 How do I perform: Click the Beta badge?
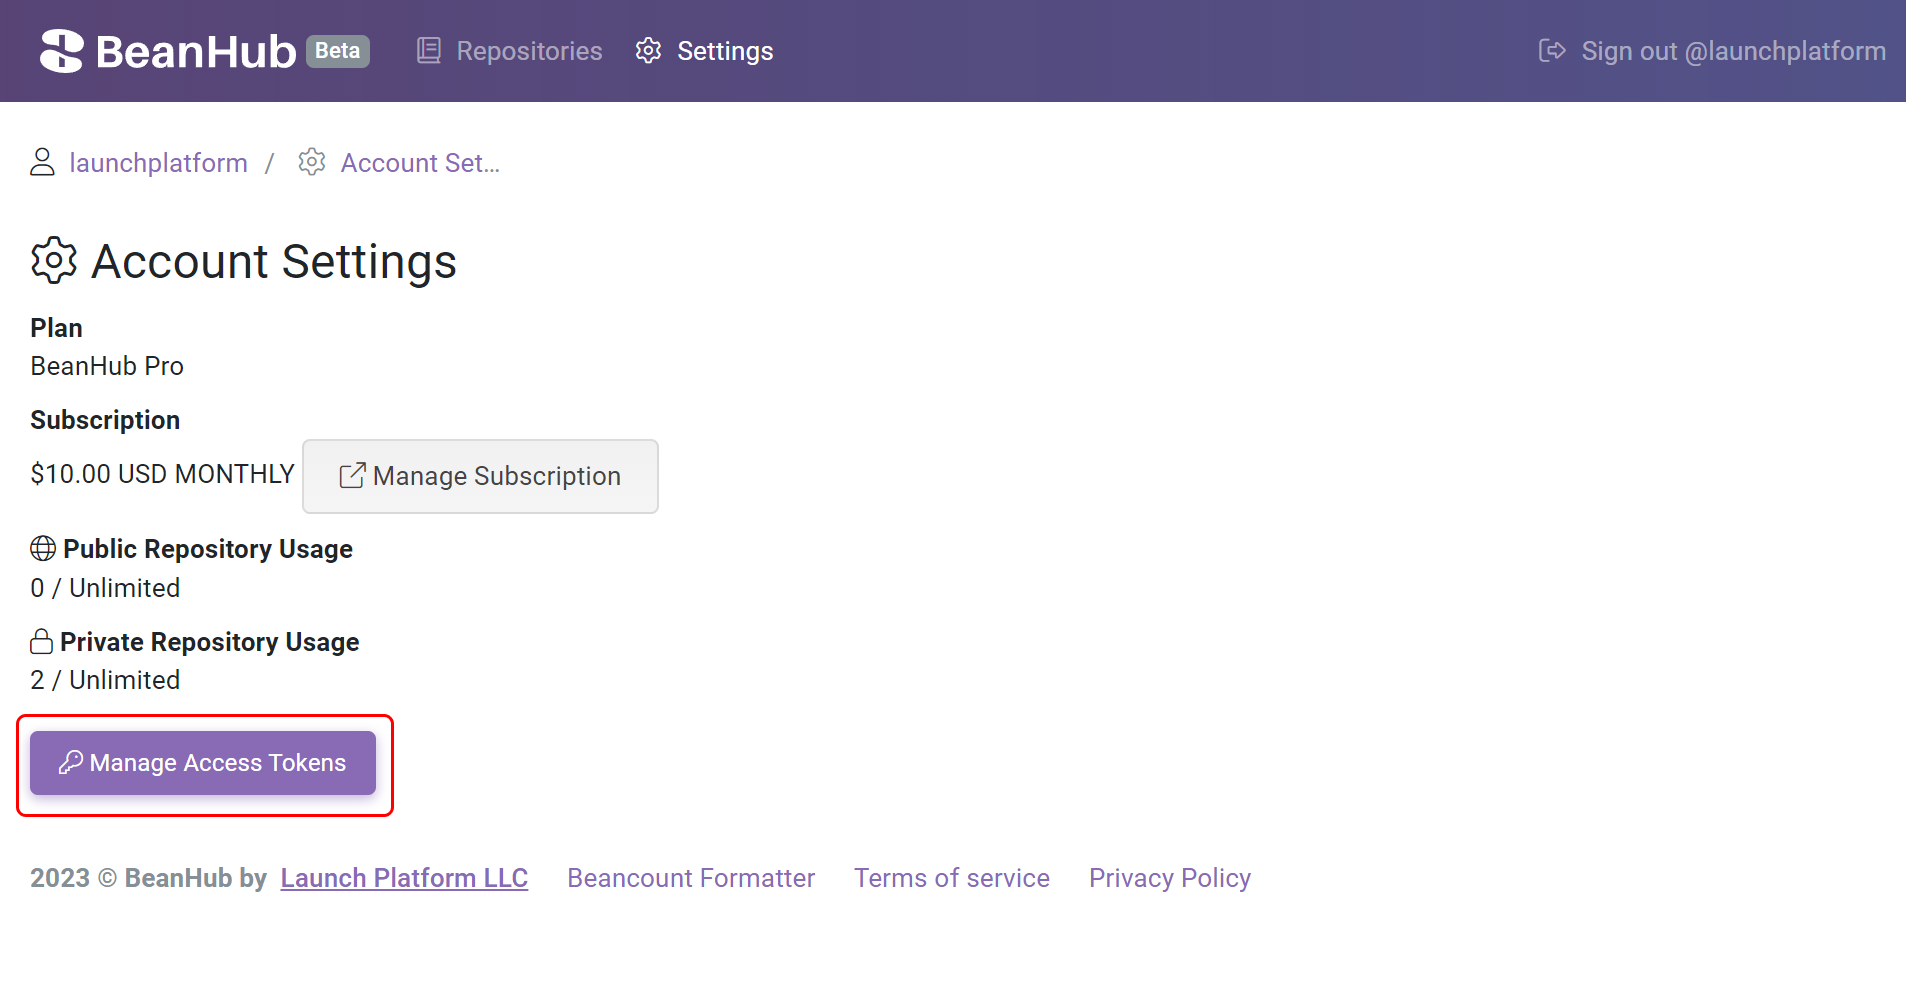coord(338,51)
